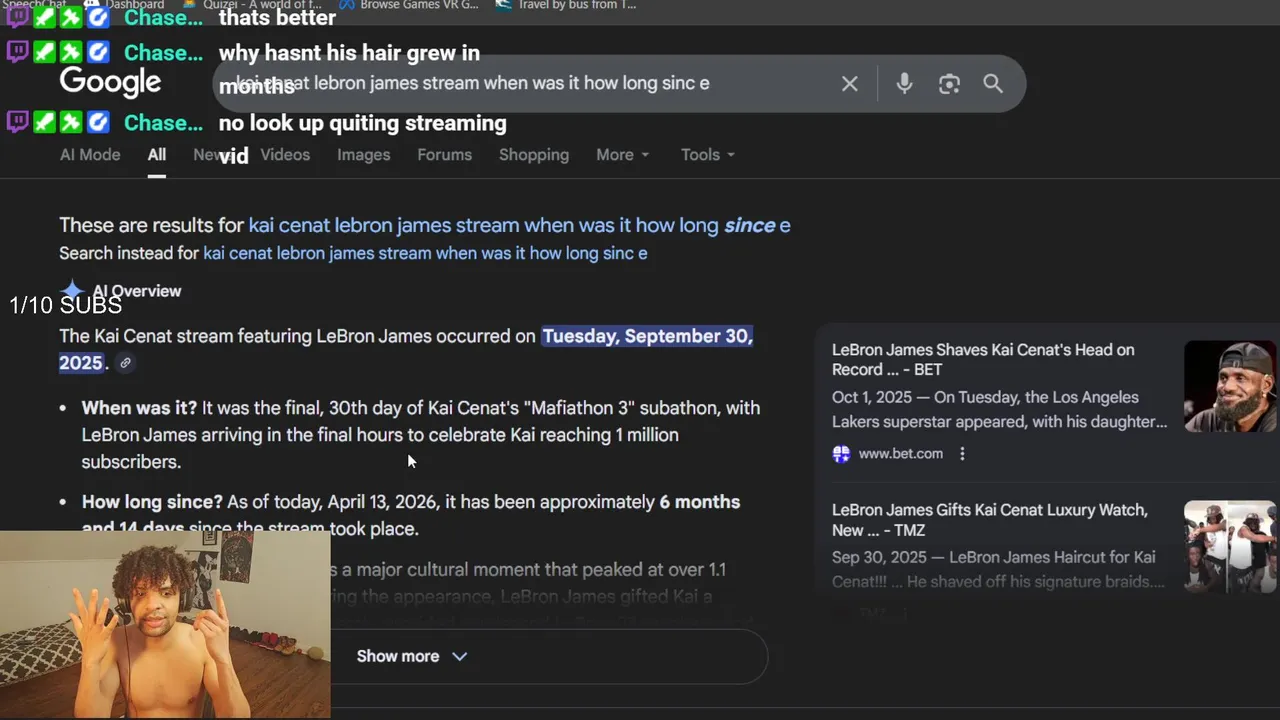Open TMZ article LeBron Gifts Luxury Watch

(x=989, y=520)
